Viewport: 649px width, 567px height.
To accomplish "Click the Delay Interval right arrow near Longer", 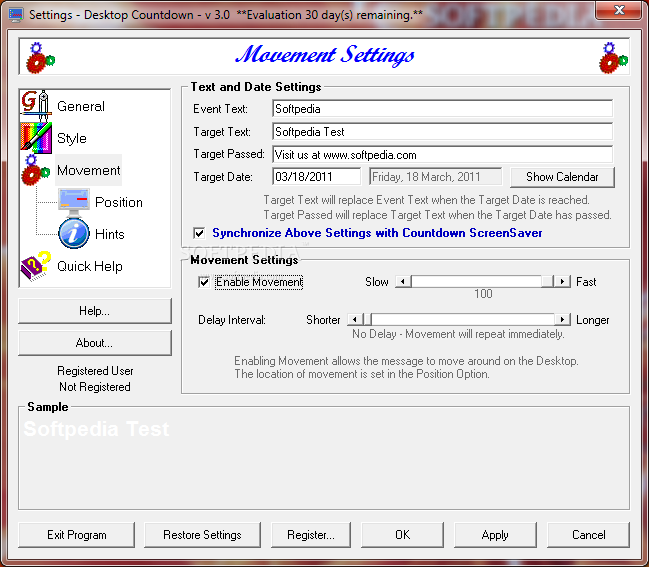I will (562, 320).
